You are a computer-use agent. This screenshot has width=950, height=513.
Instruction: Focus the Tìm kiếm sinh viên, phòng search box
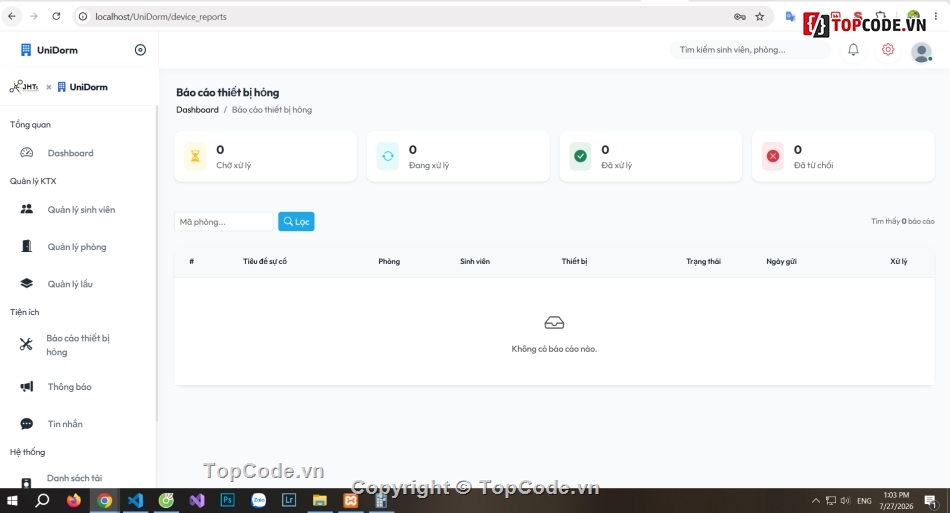[749, 50]
